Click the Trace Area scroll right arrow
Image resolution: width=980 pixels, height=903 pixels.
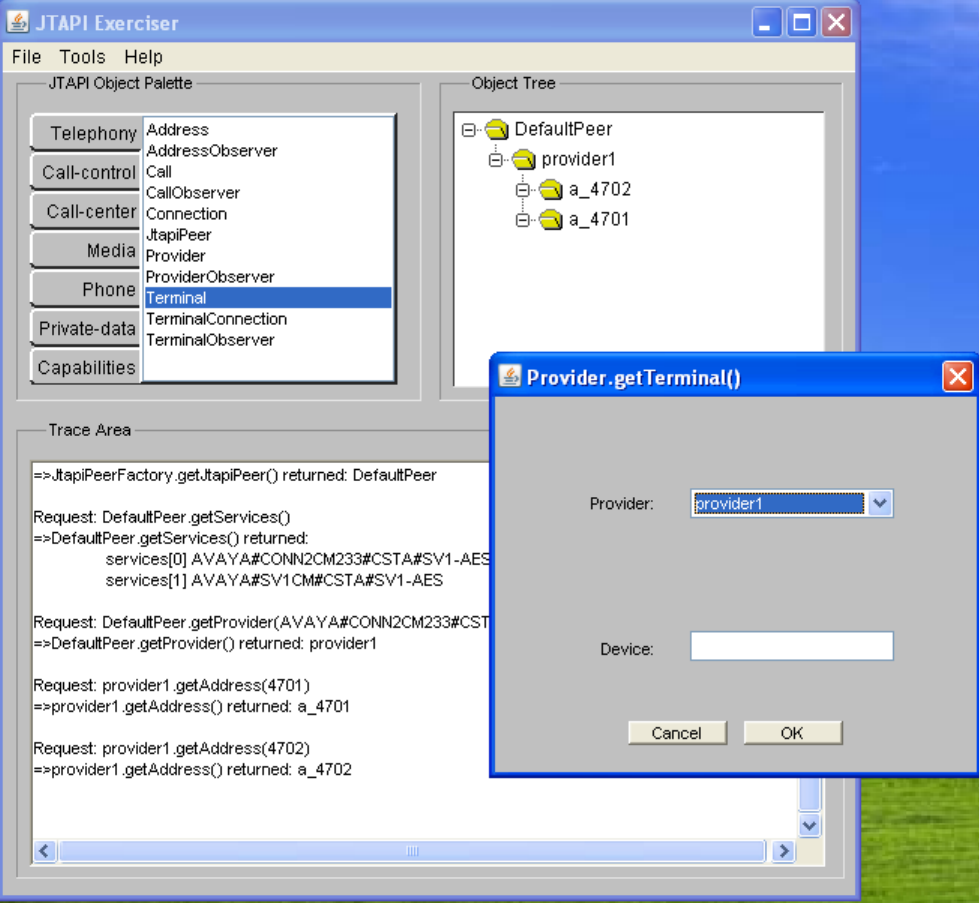783,851
